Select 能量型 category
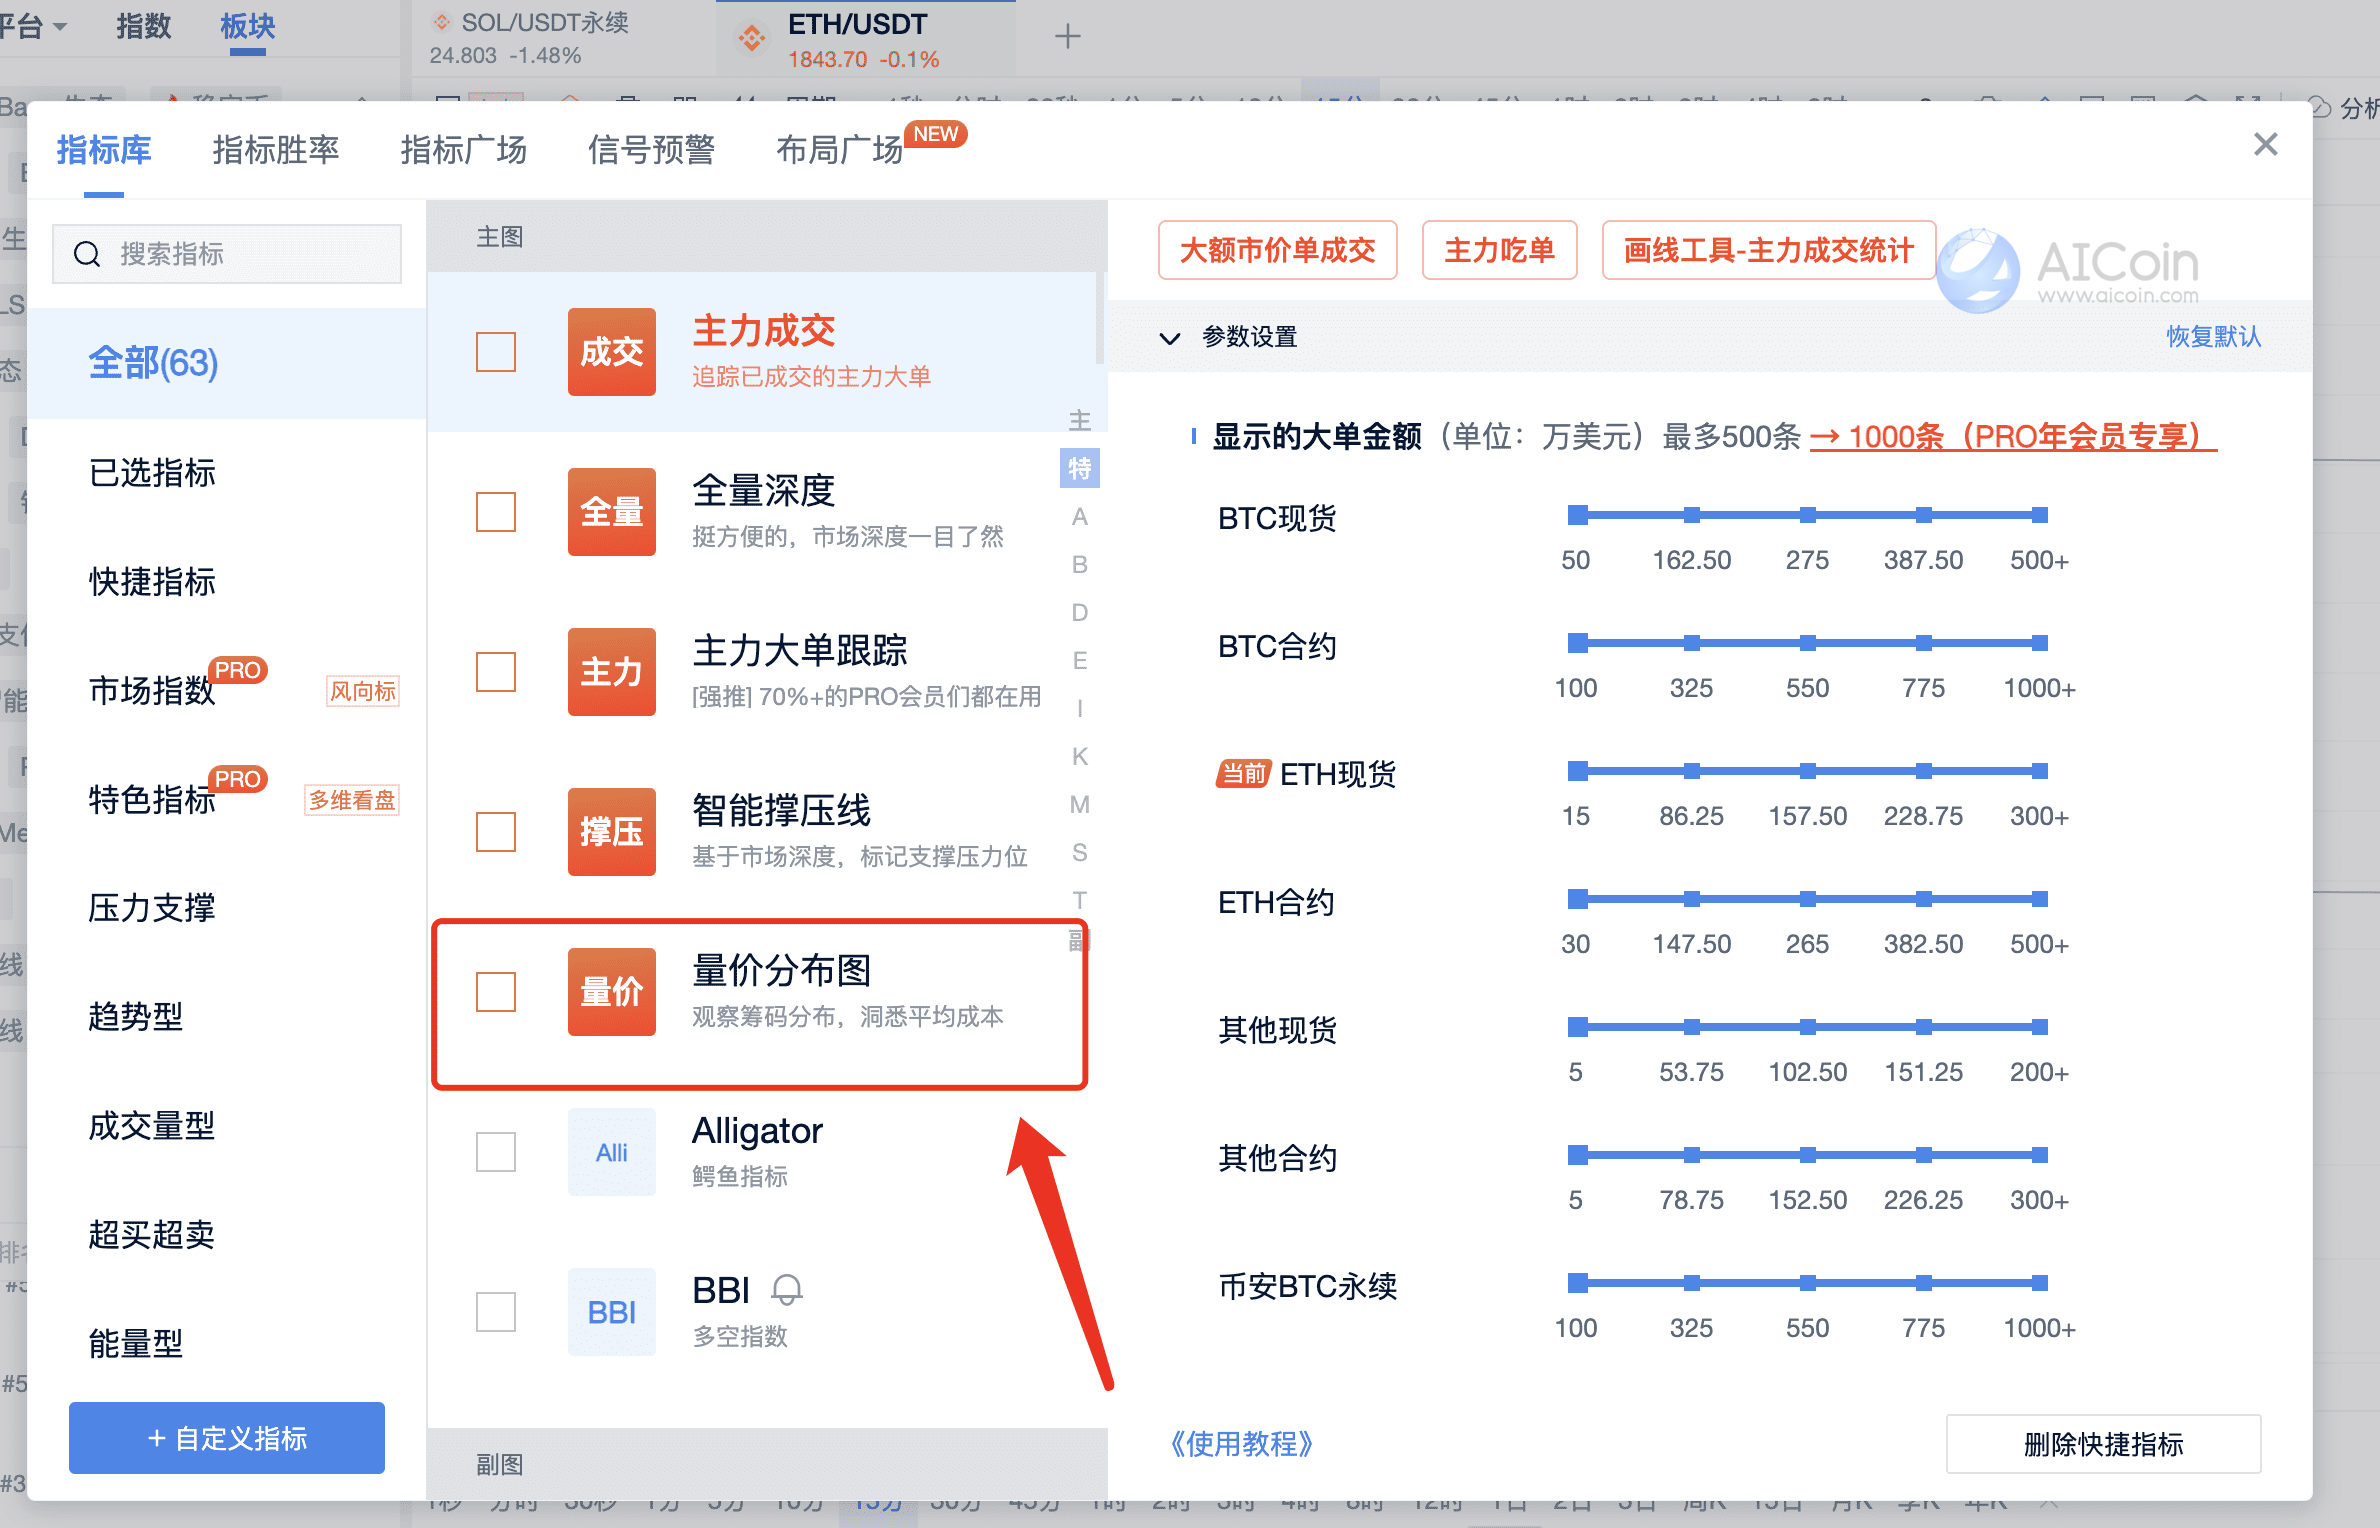This screenshot has width=2380, height=1528. click(x=227, y=1344)
